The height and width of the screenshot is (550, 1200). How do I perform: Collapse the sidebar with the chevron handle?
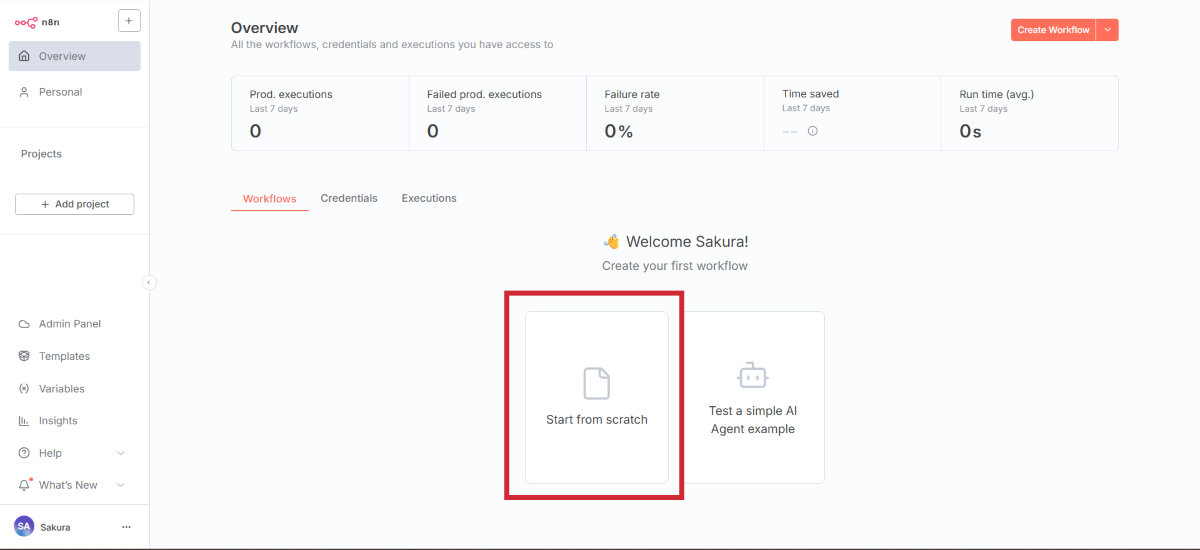149,283
